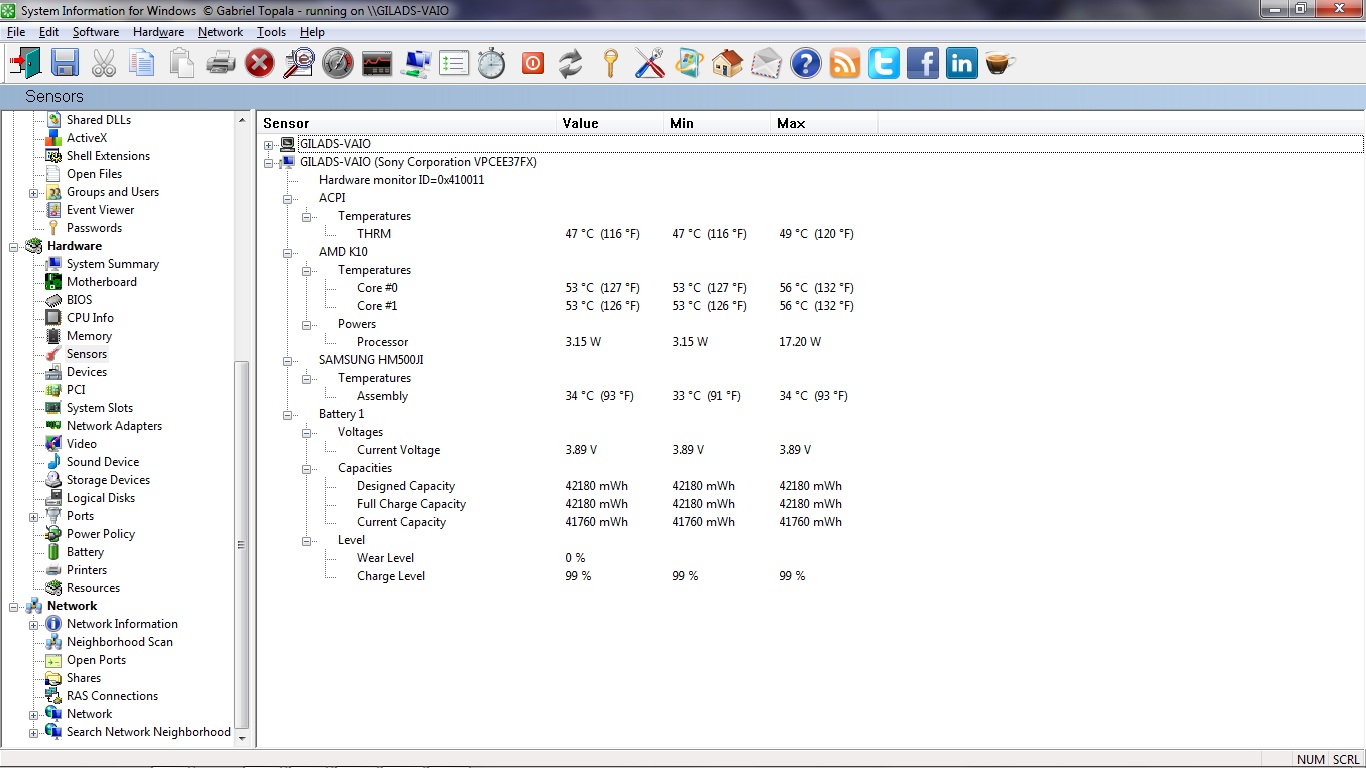Viewport: 1366px width, 768px height.
Task: Click the Max column header
Action: 825,123
